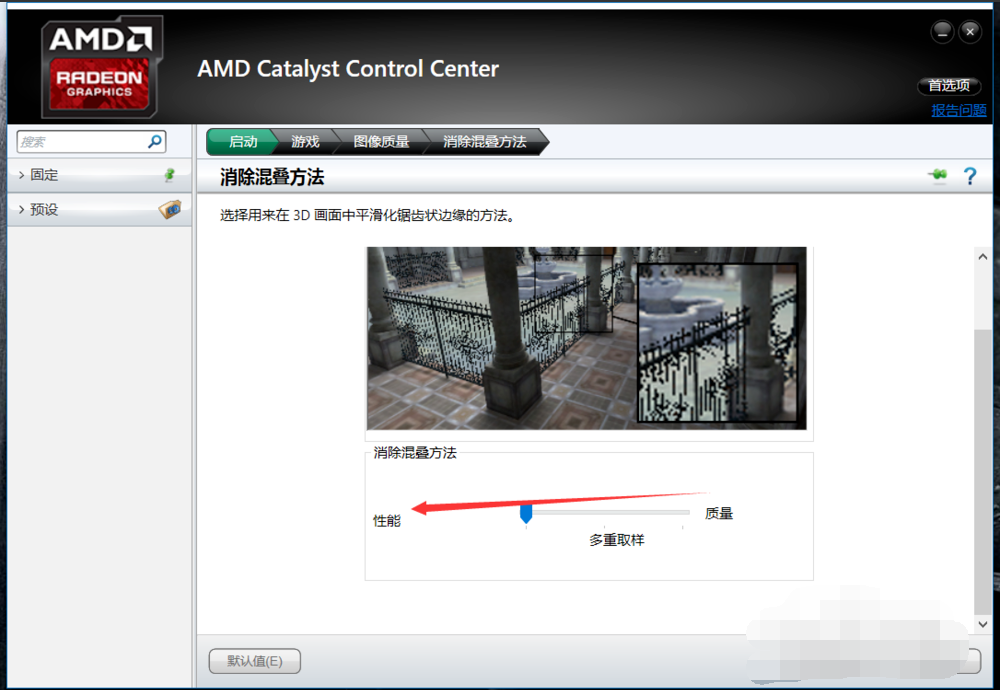
Task: Open the 首选项 preferences button
Action: [x=949, y=85]
